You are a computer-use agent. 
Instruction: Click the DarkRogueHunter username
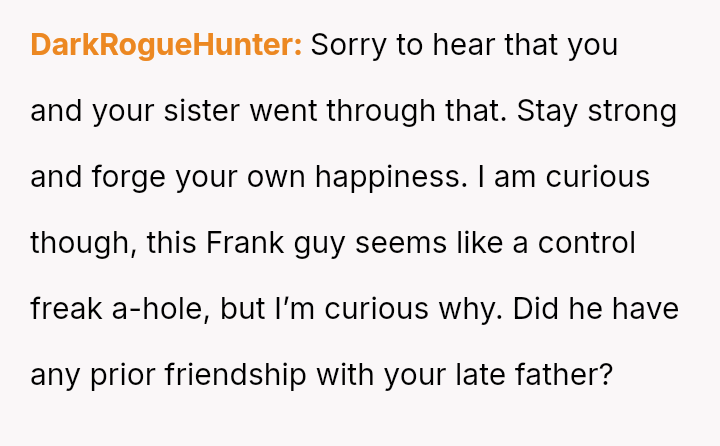(x=166, y=45)
